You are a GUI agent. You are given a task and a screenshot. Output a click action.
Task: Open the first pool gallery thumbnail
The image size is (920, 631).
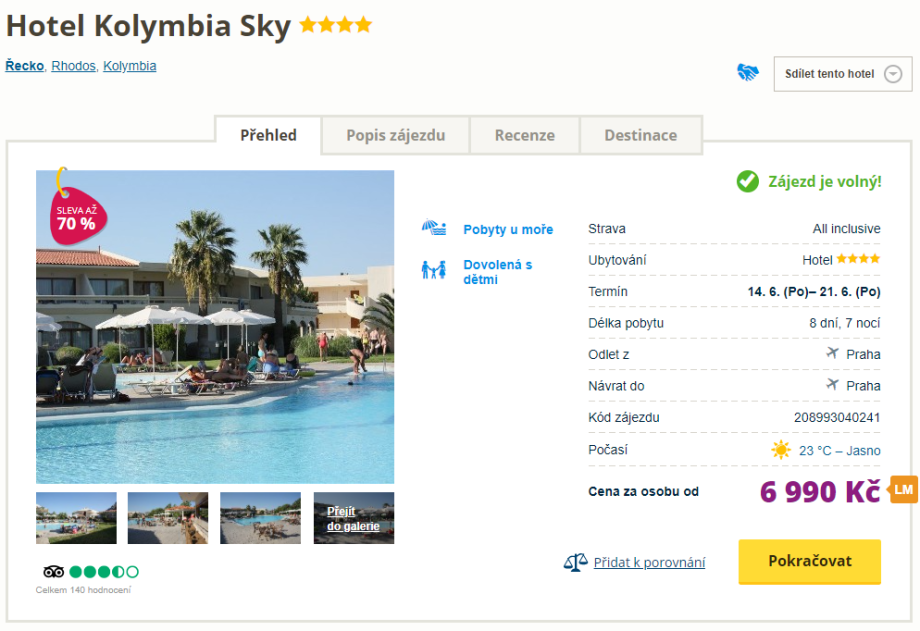pyautogui.click(x=76, y=518)
